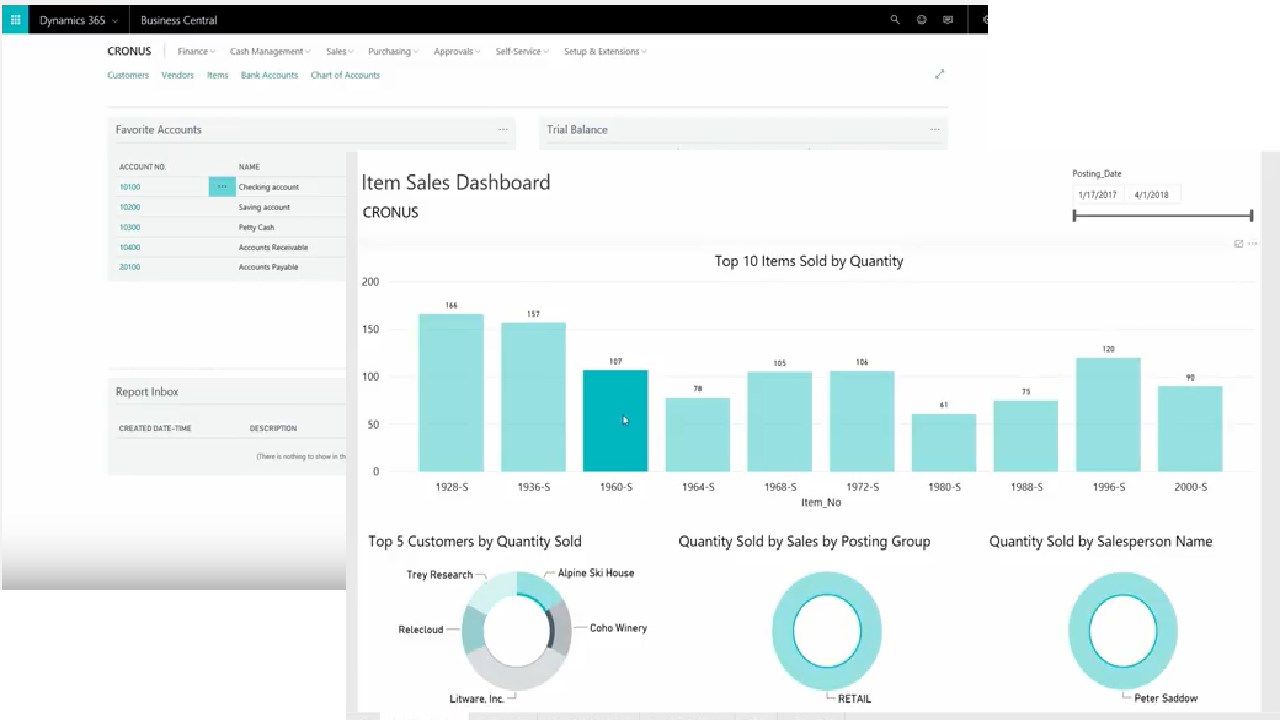
Task: Open the Vendors link
Action: [178, 76]
